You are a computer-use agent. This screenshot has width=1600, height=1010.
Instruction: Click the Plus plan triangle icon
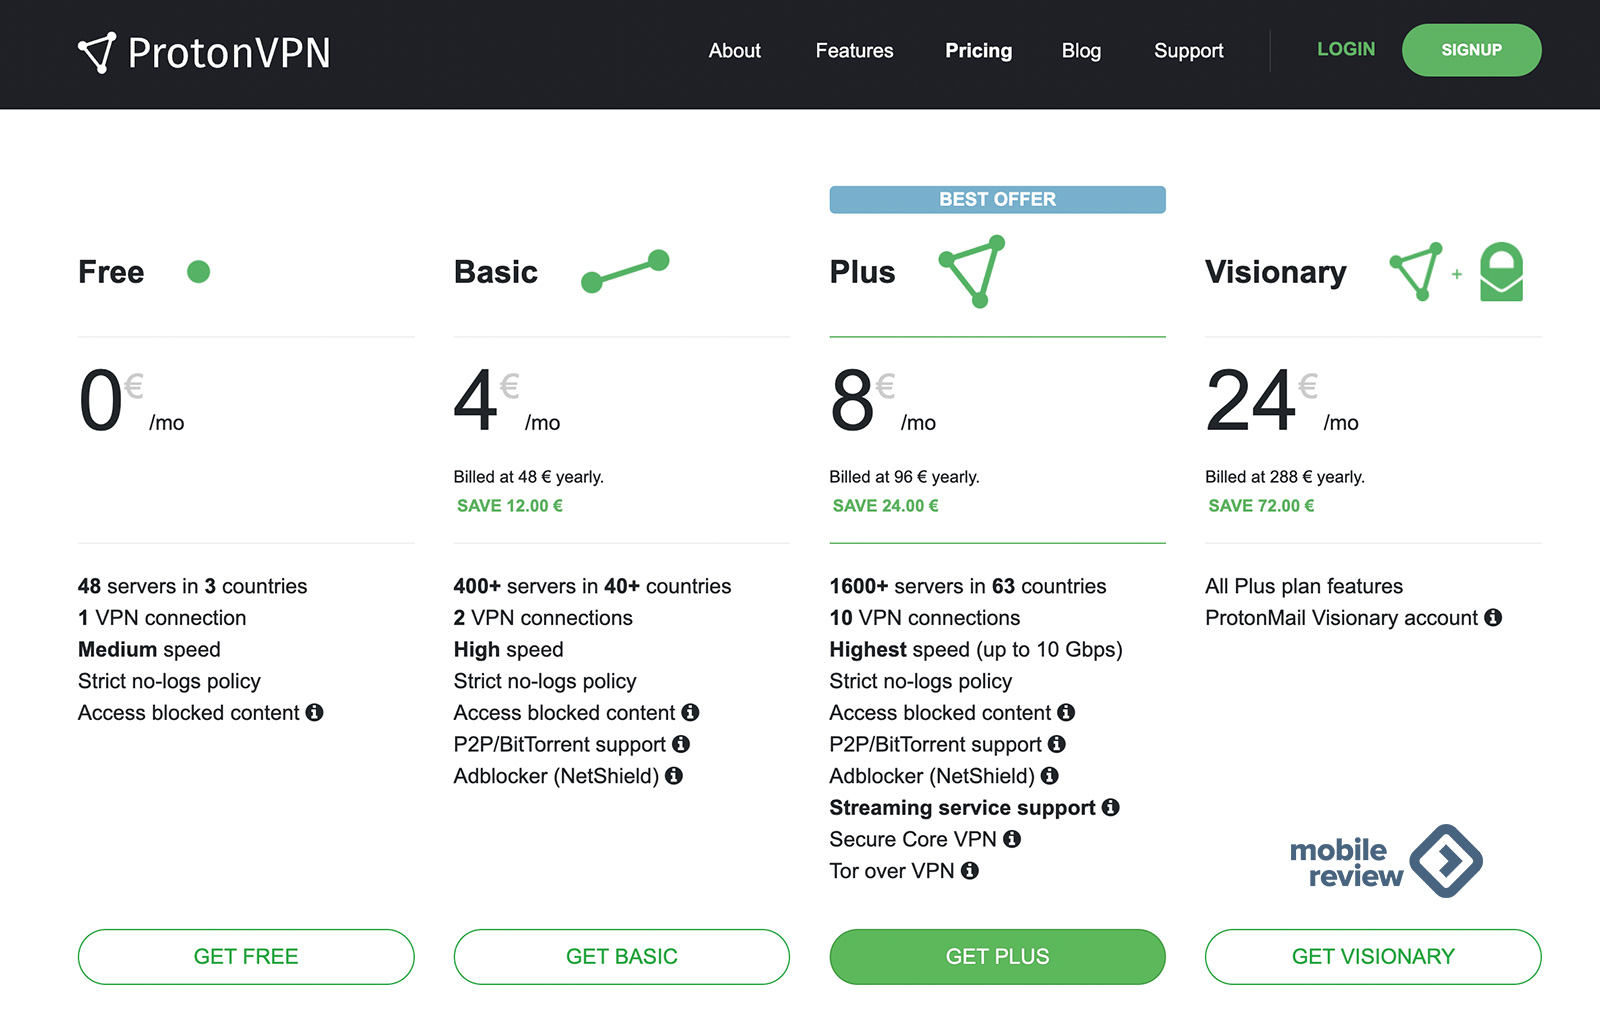[x=972, y=271]
